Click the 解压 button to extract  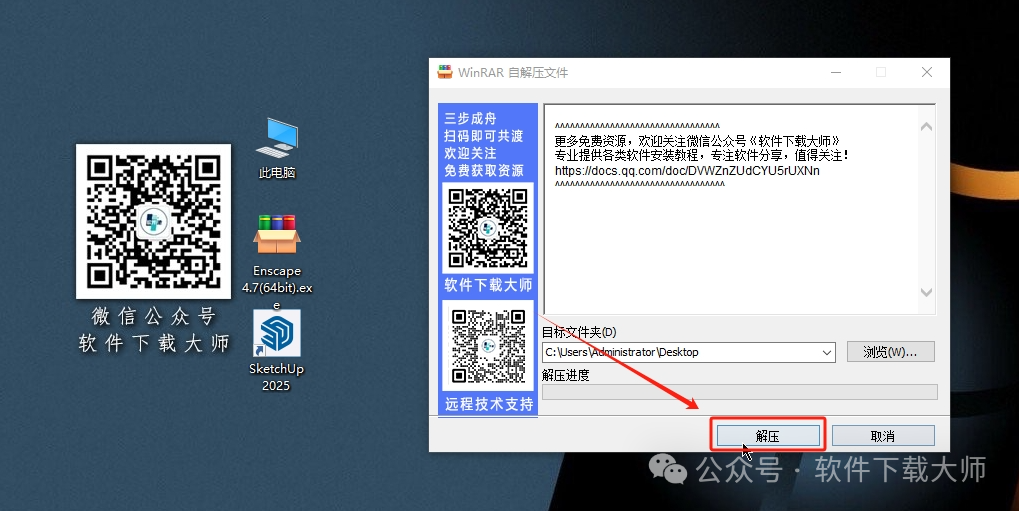[x=767, y=436]
